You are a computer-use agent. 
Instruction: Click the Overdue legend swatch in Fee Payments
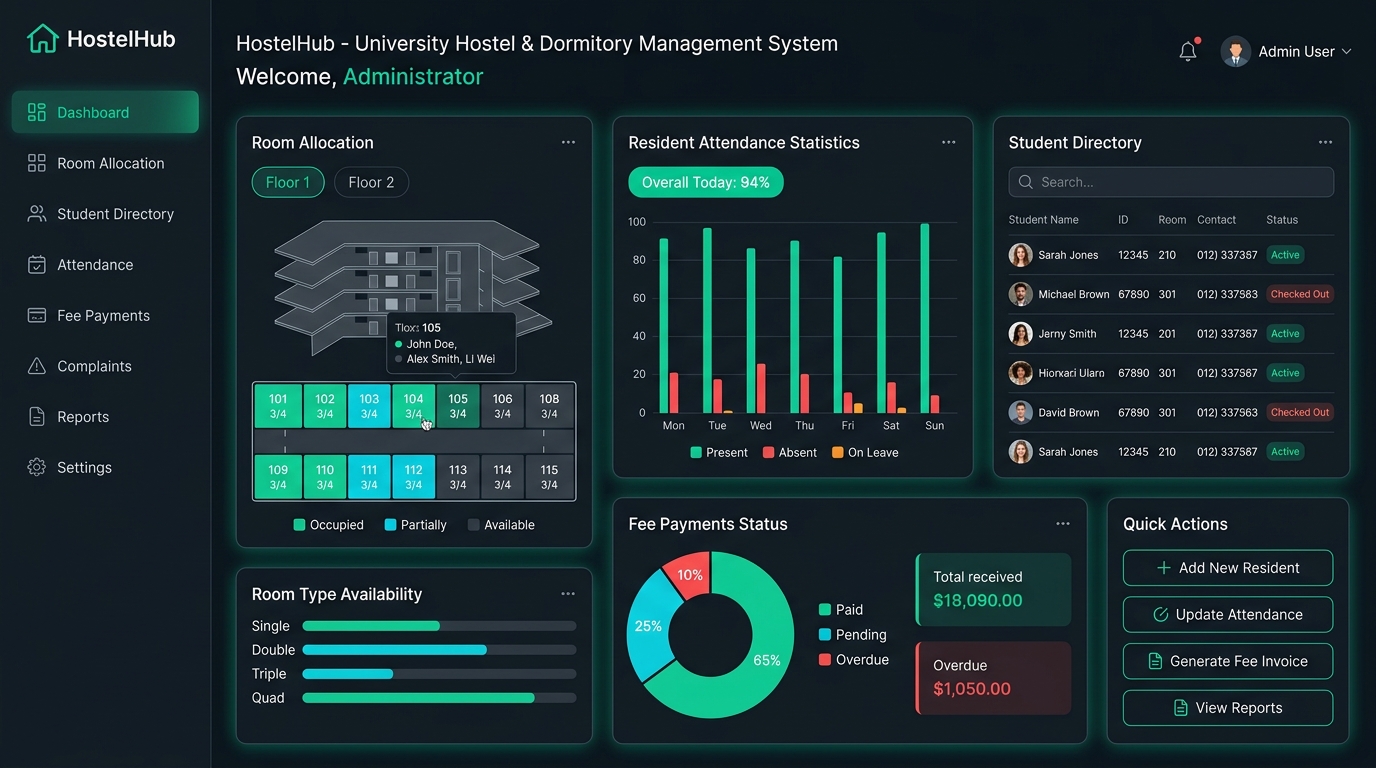point(825,659)
